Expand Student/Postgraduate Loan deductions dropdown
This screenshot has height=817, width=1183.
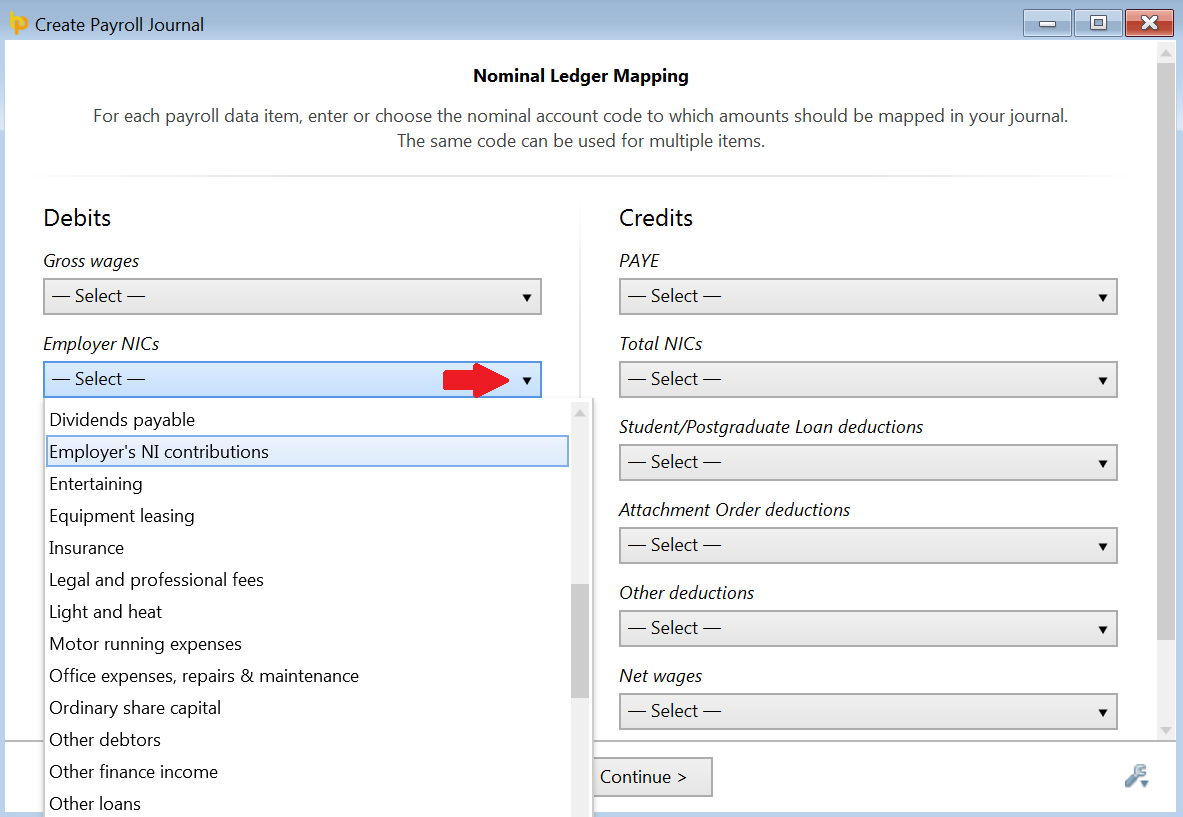868,462
